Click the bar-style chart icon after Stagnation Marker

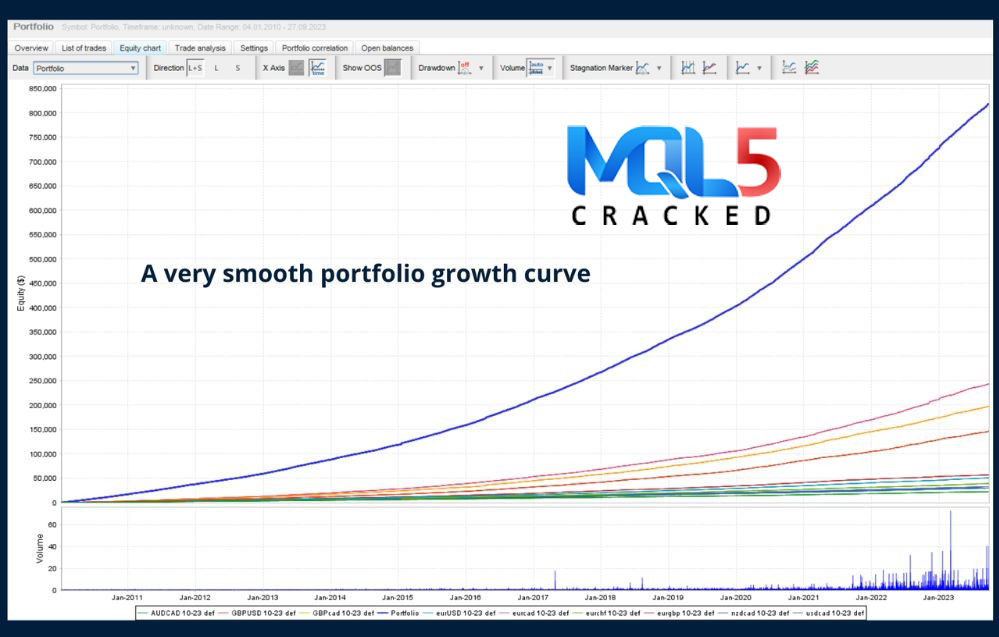coord(688,68)
